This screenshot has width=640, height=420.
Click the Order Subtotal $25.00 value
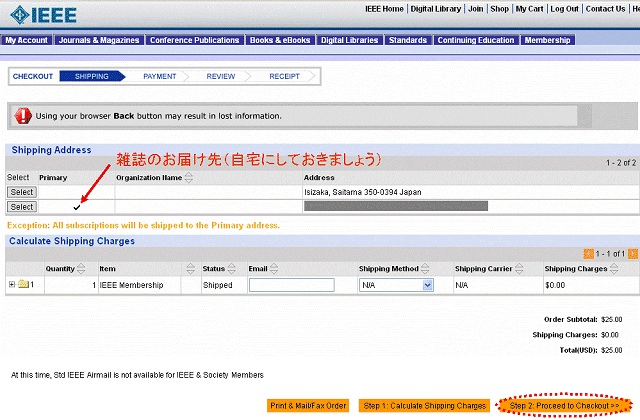pos(611,319)
